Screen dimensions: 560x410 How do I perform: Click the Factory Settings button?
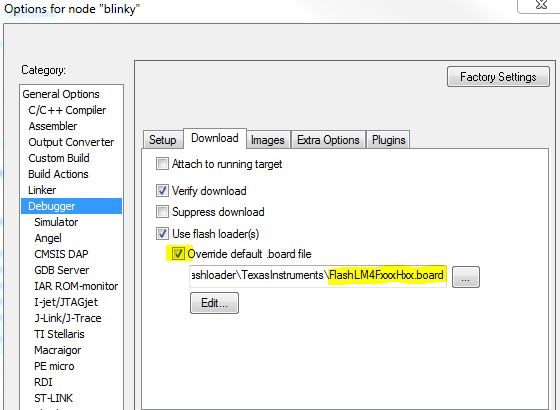click(x=498, y=76)
